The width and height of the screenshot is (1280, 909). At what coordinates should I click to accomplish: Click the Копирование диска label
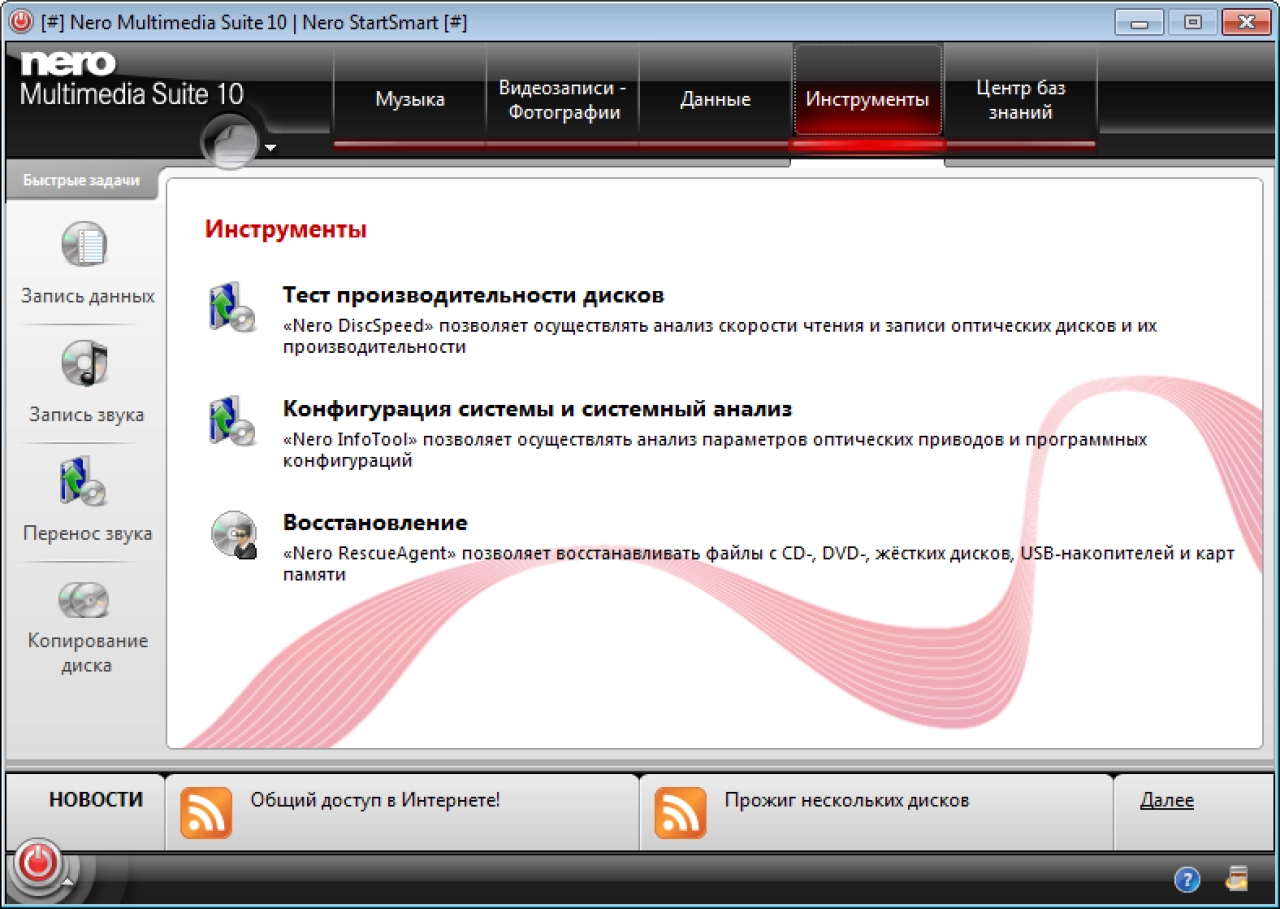coord(88,653)
